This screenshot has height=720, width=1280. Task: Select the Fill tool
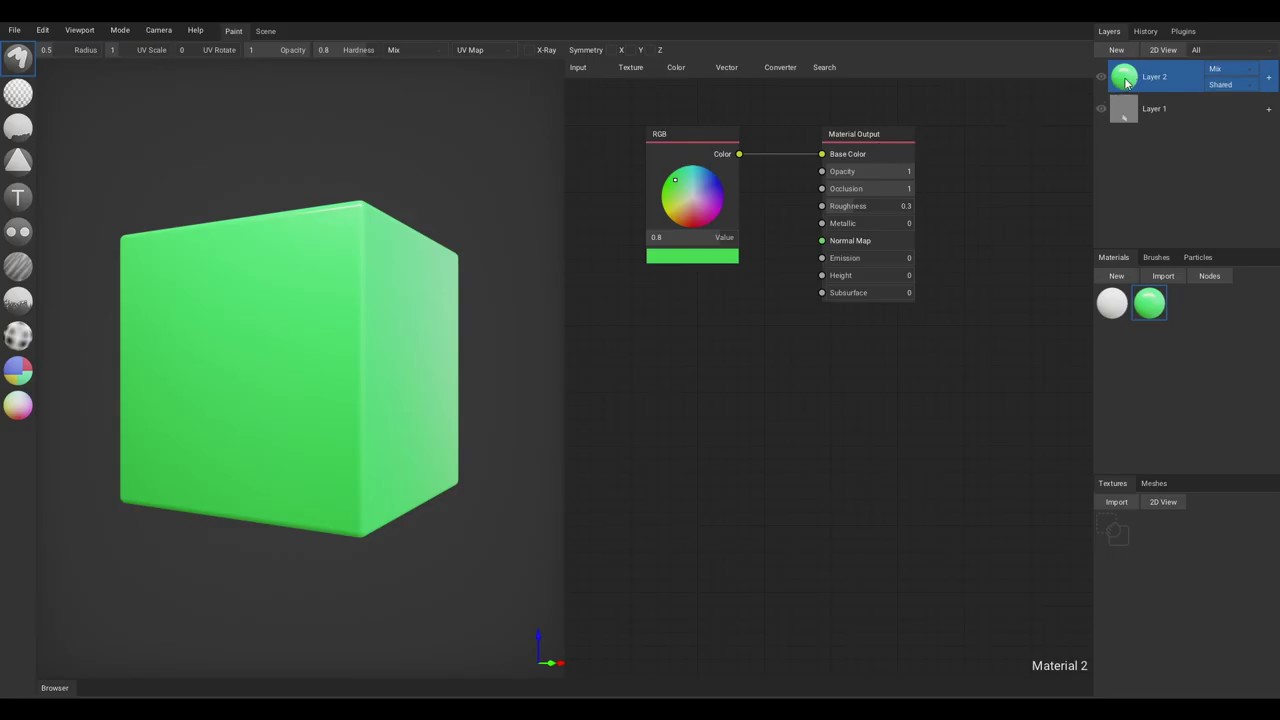point(18,127)
